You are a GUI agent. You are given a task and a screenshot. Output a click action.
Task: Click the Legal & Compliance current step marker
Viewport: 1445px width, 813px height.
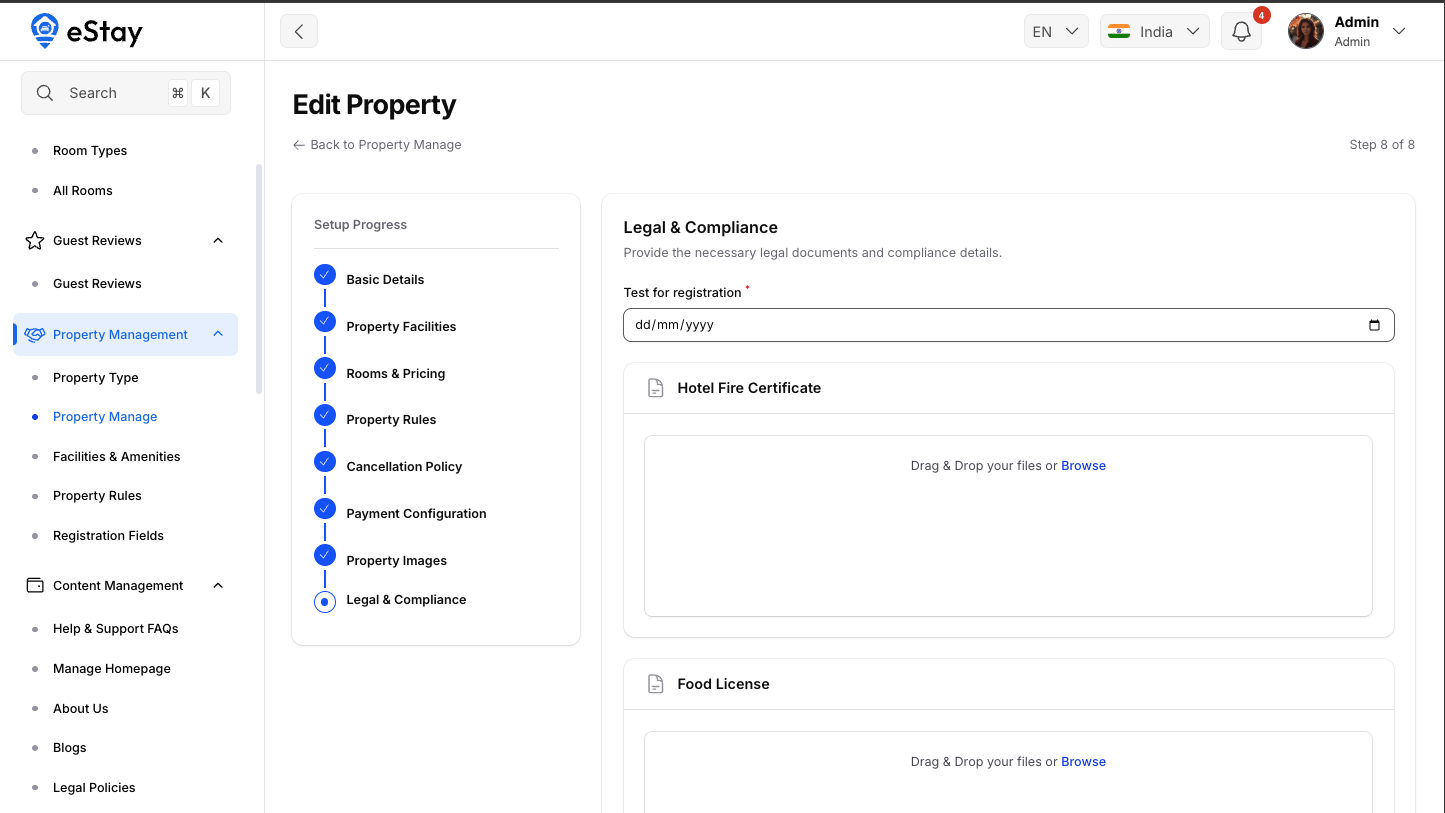pyautogui.click(x=325, y=602)
